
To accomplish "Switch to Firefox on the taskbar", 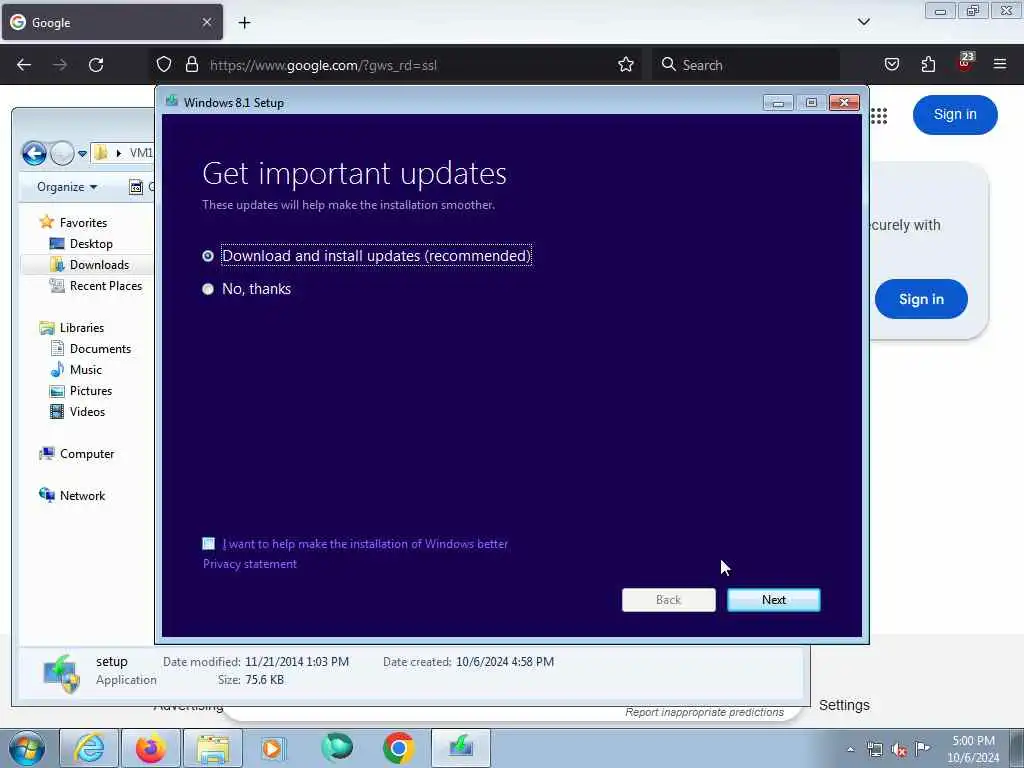I will point(150,748).
